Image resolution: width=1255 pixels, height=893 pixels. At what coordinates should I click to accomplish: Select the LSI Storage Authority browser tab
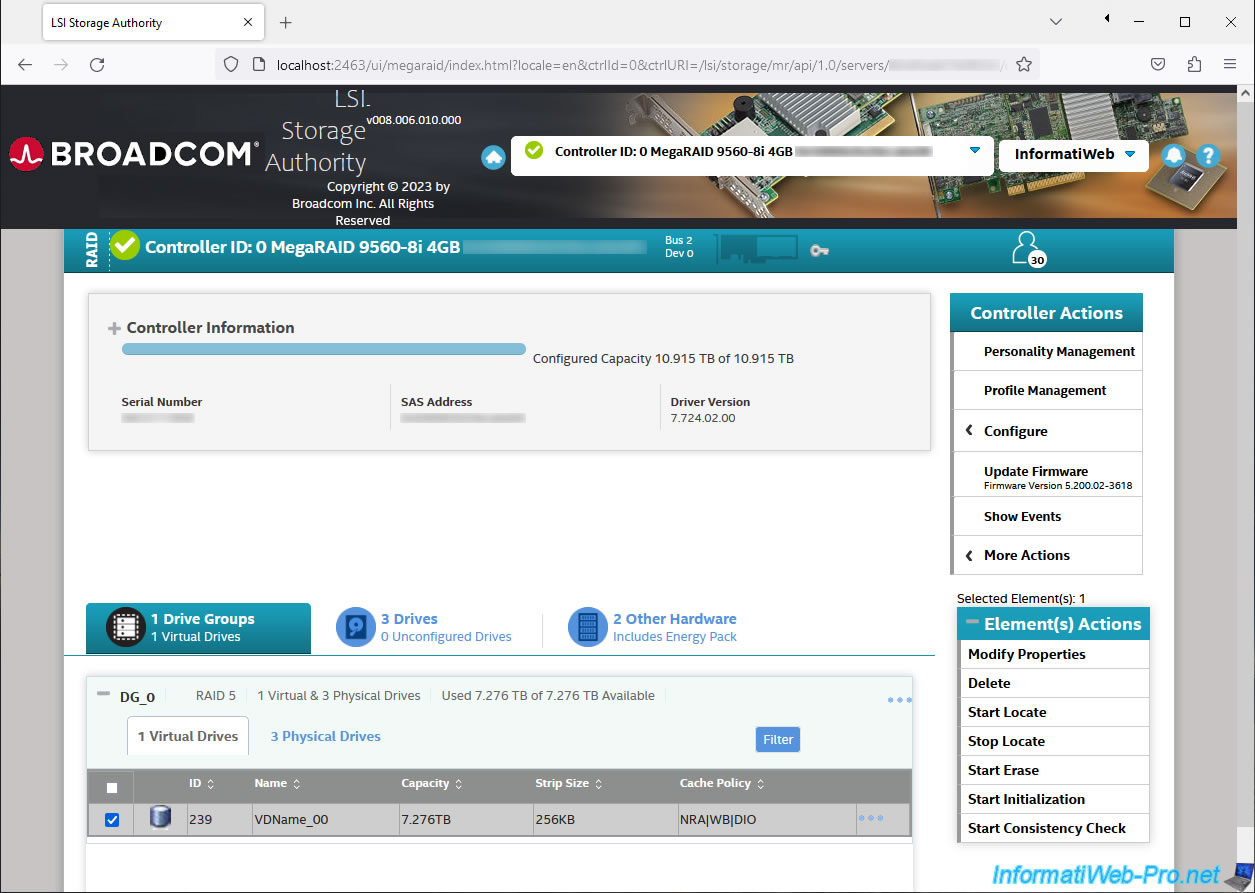click(x=151, y=22)
